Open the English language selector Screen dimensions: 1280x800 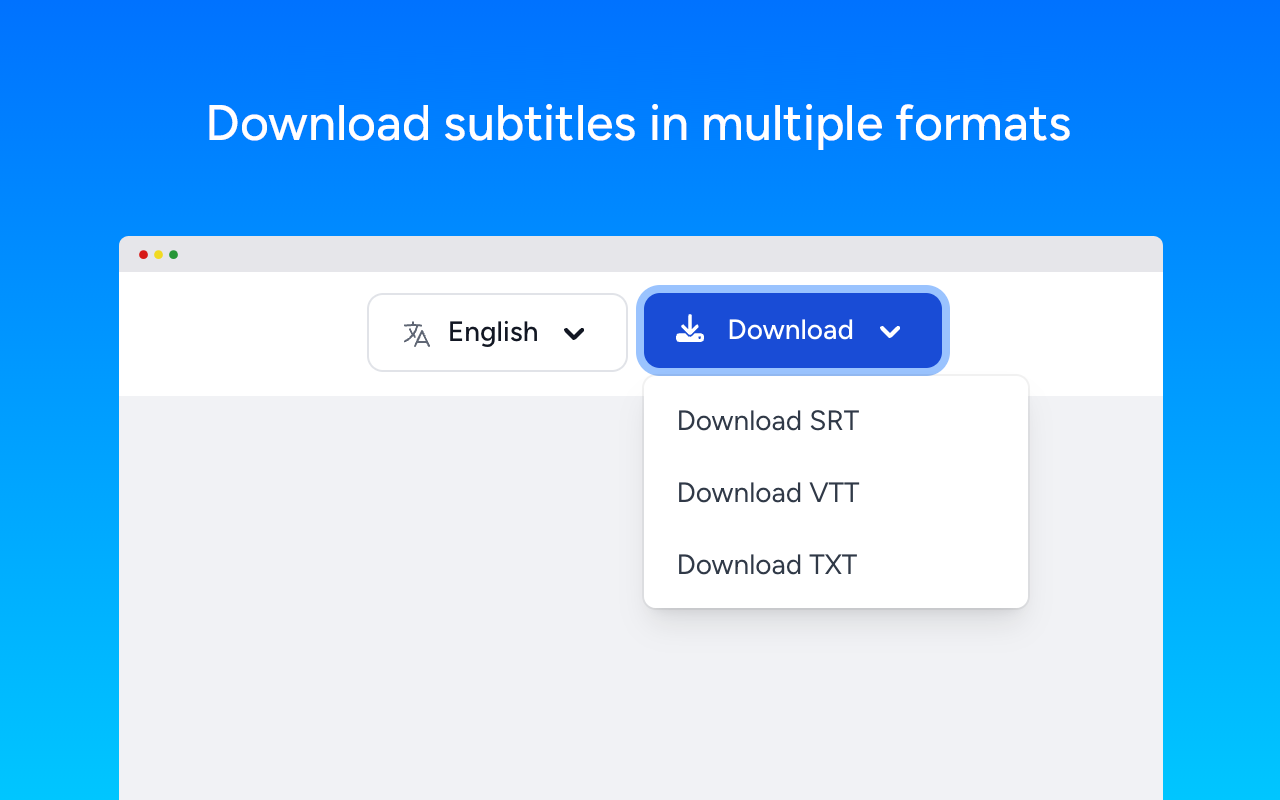[x=497, y=332]
